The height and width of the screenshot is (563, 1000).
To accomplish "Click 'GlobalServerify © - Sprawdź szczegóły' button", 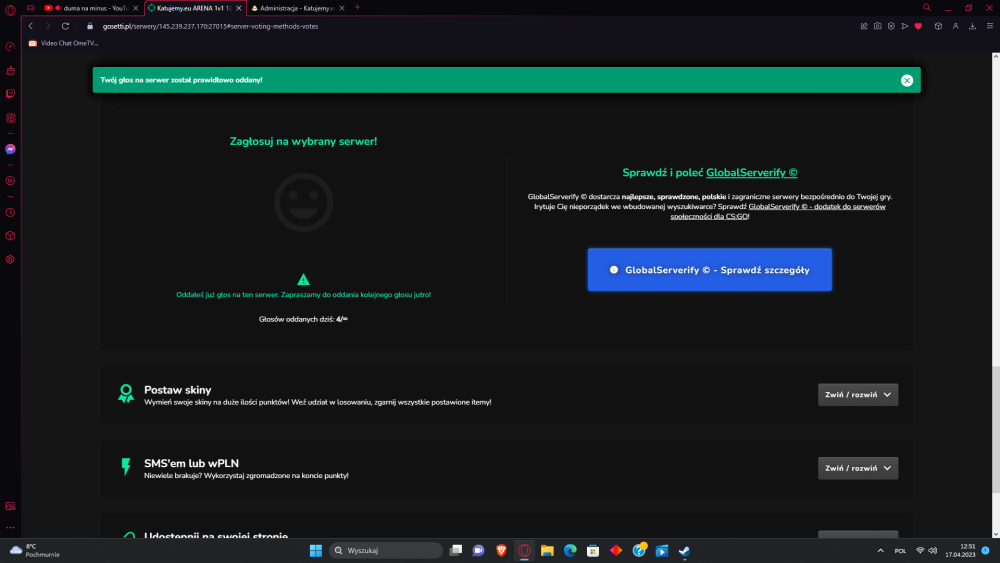I will pyautogui.click(x=709, y=270).
